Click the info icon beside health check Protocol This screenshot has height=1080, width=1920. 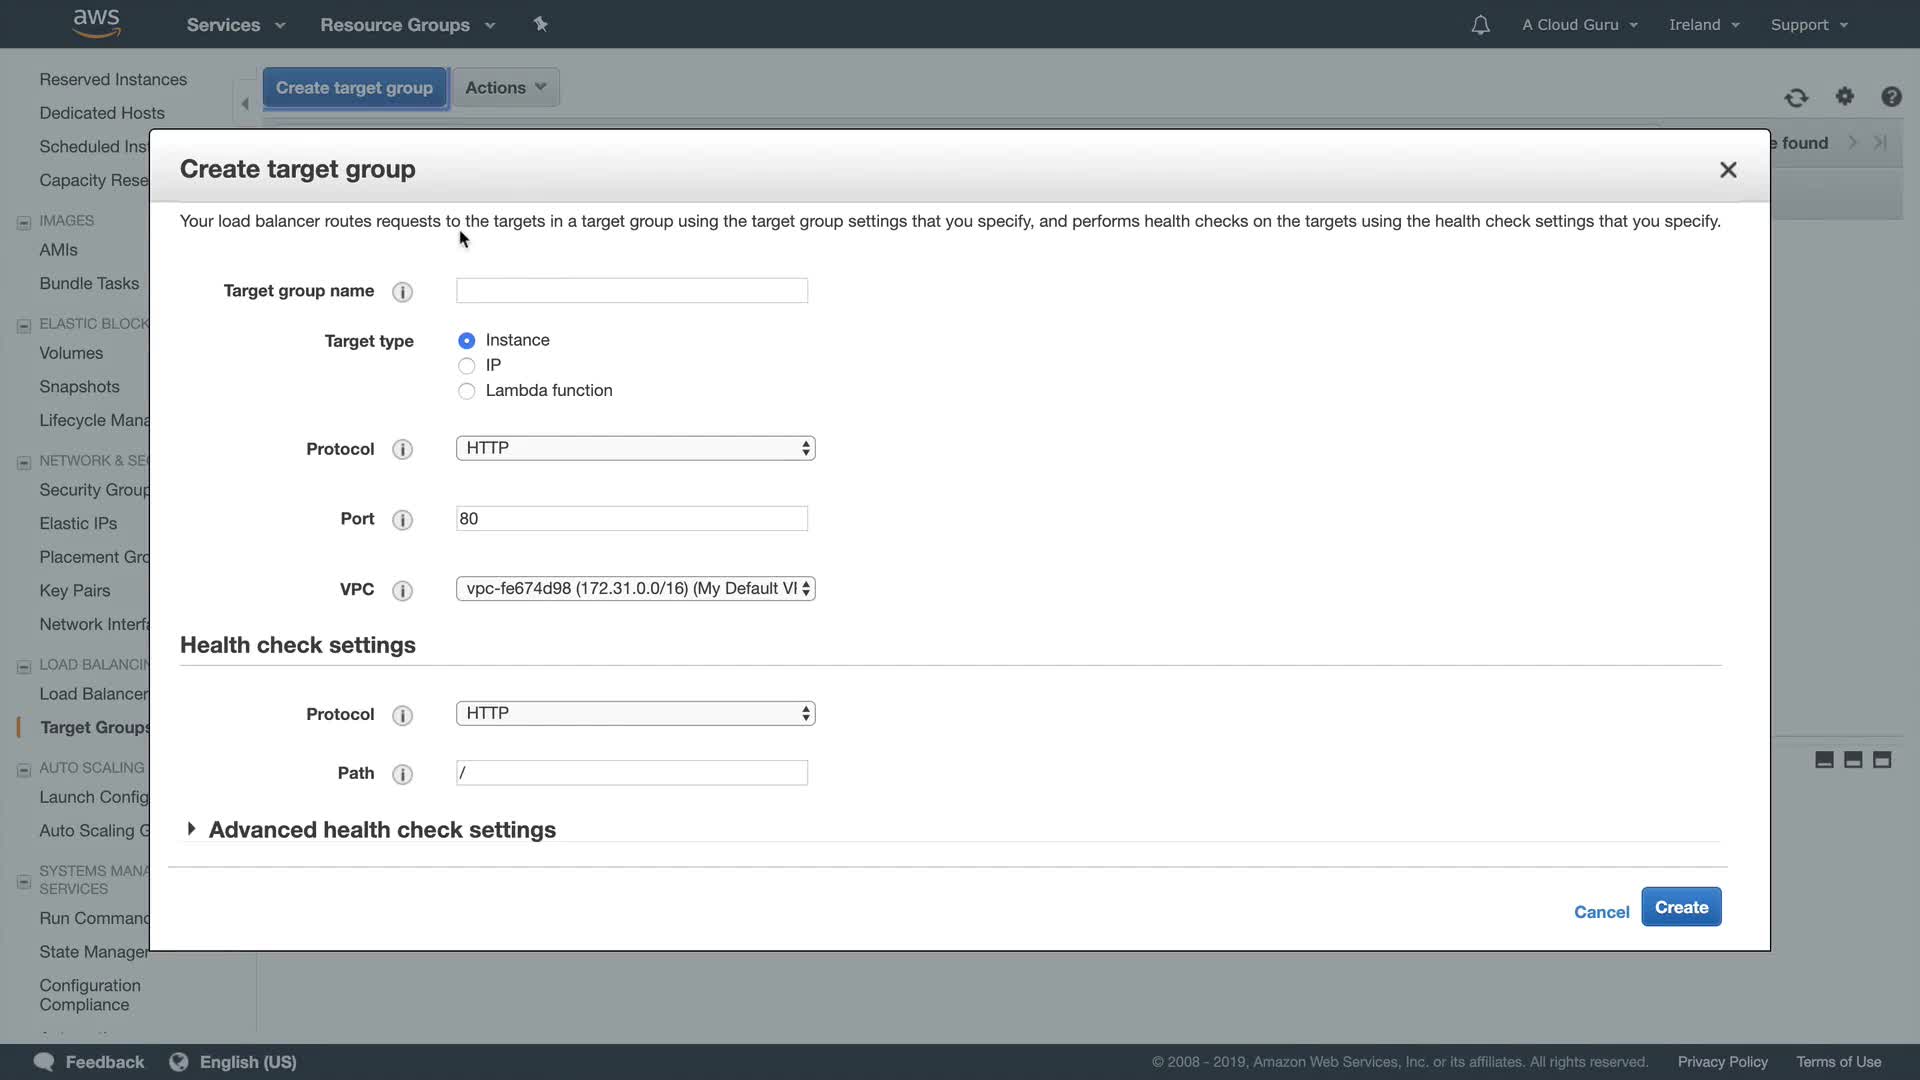tap(402, 716)
